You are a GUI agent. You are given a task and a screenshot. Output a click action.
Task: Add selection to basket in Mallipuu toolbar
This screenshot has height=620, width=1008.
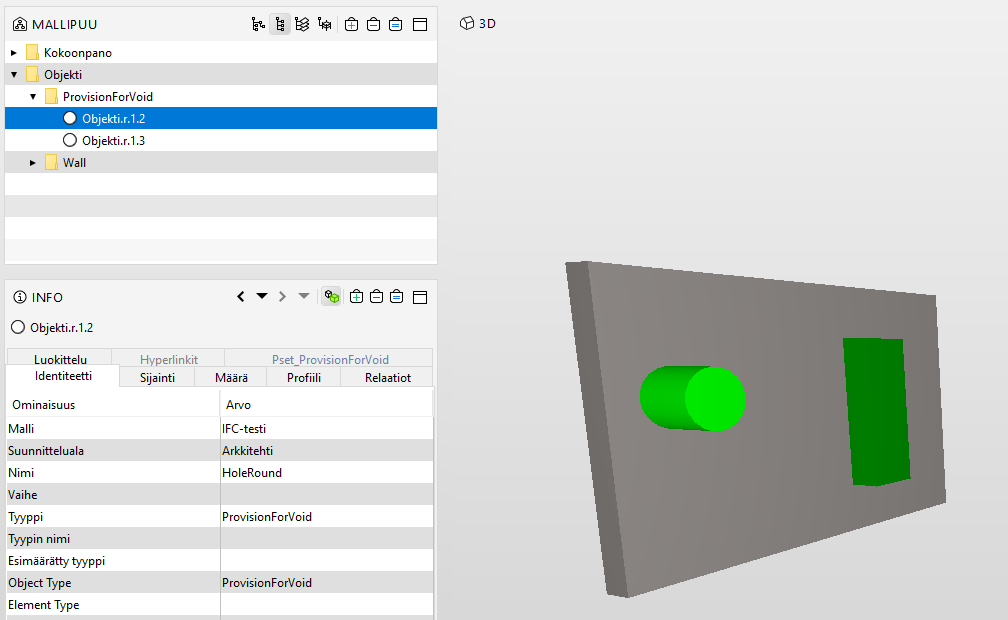click(x=352, y=24)
